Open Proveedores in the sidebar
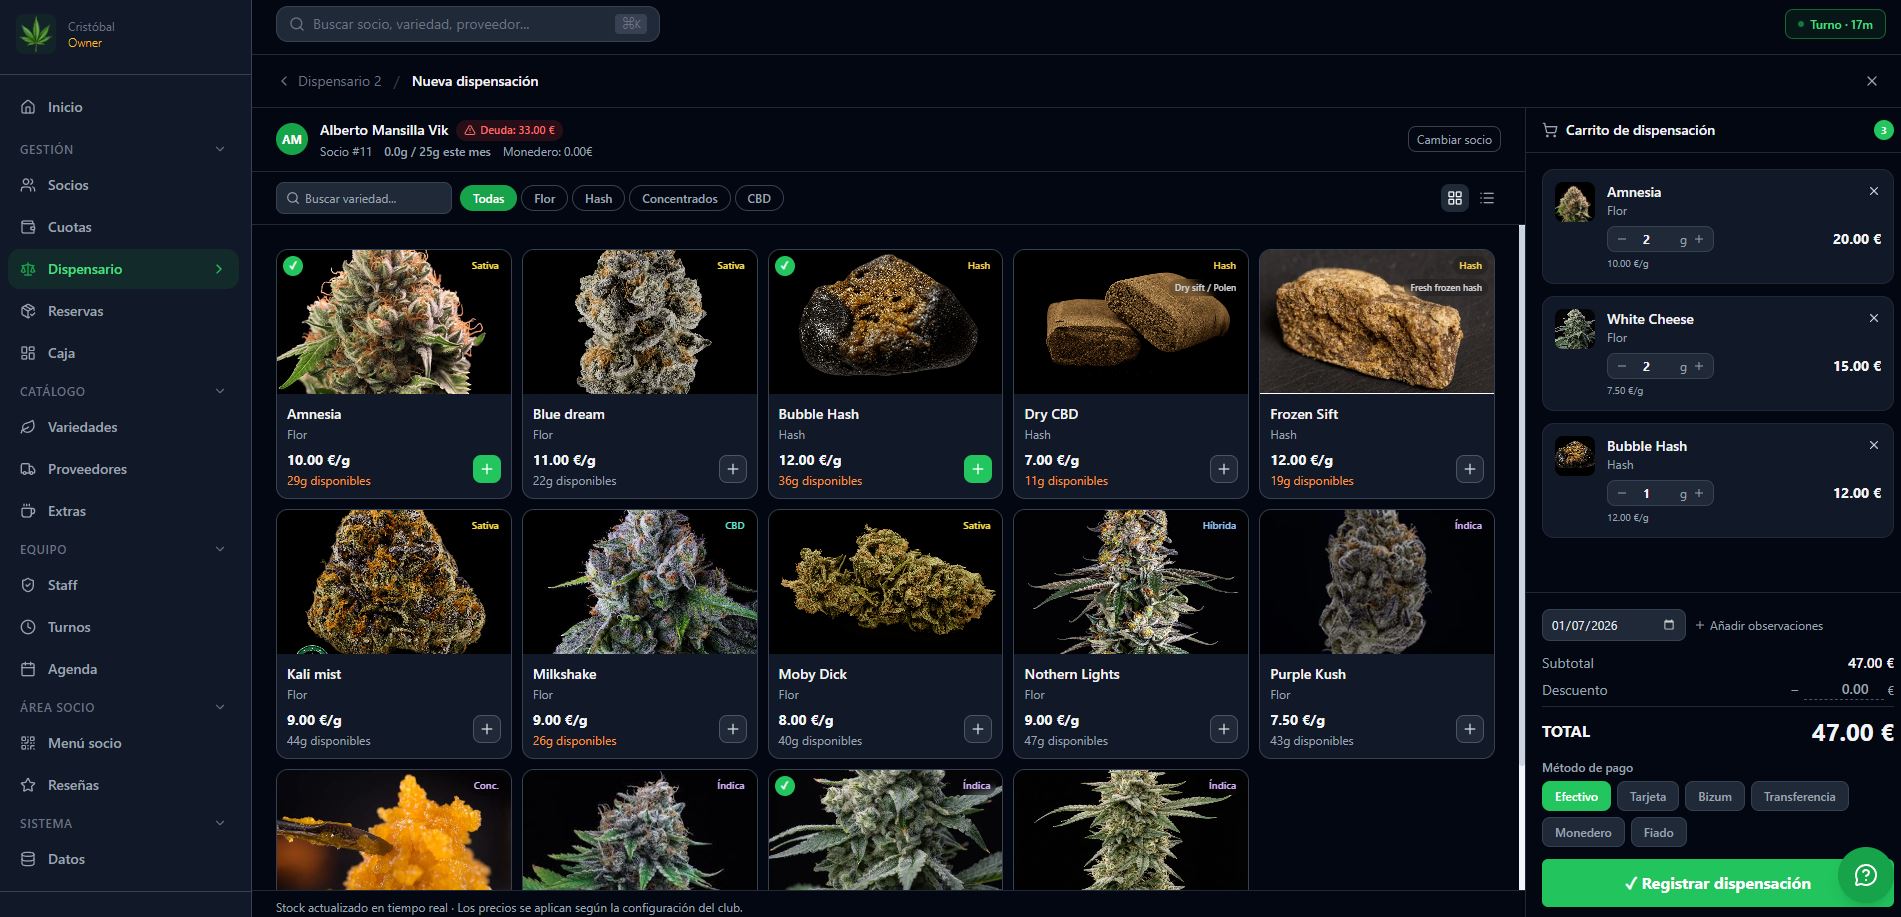The width and height of the screenshot is (1901, 917). click(123, 469)
